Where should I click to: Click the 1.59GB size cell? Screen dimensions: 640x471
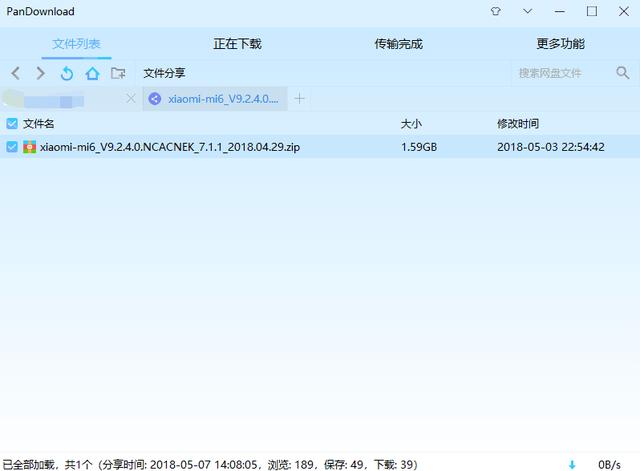[x=419, y=147]
